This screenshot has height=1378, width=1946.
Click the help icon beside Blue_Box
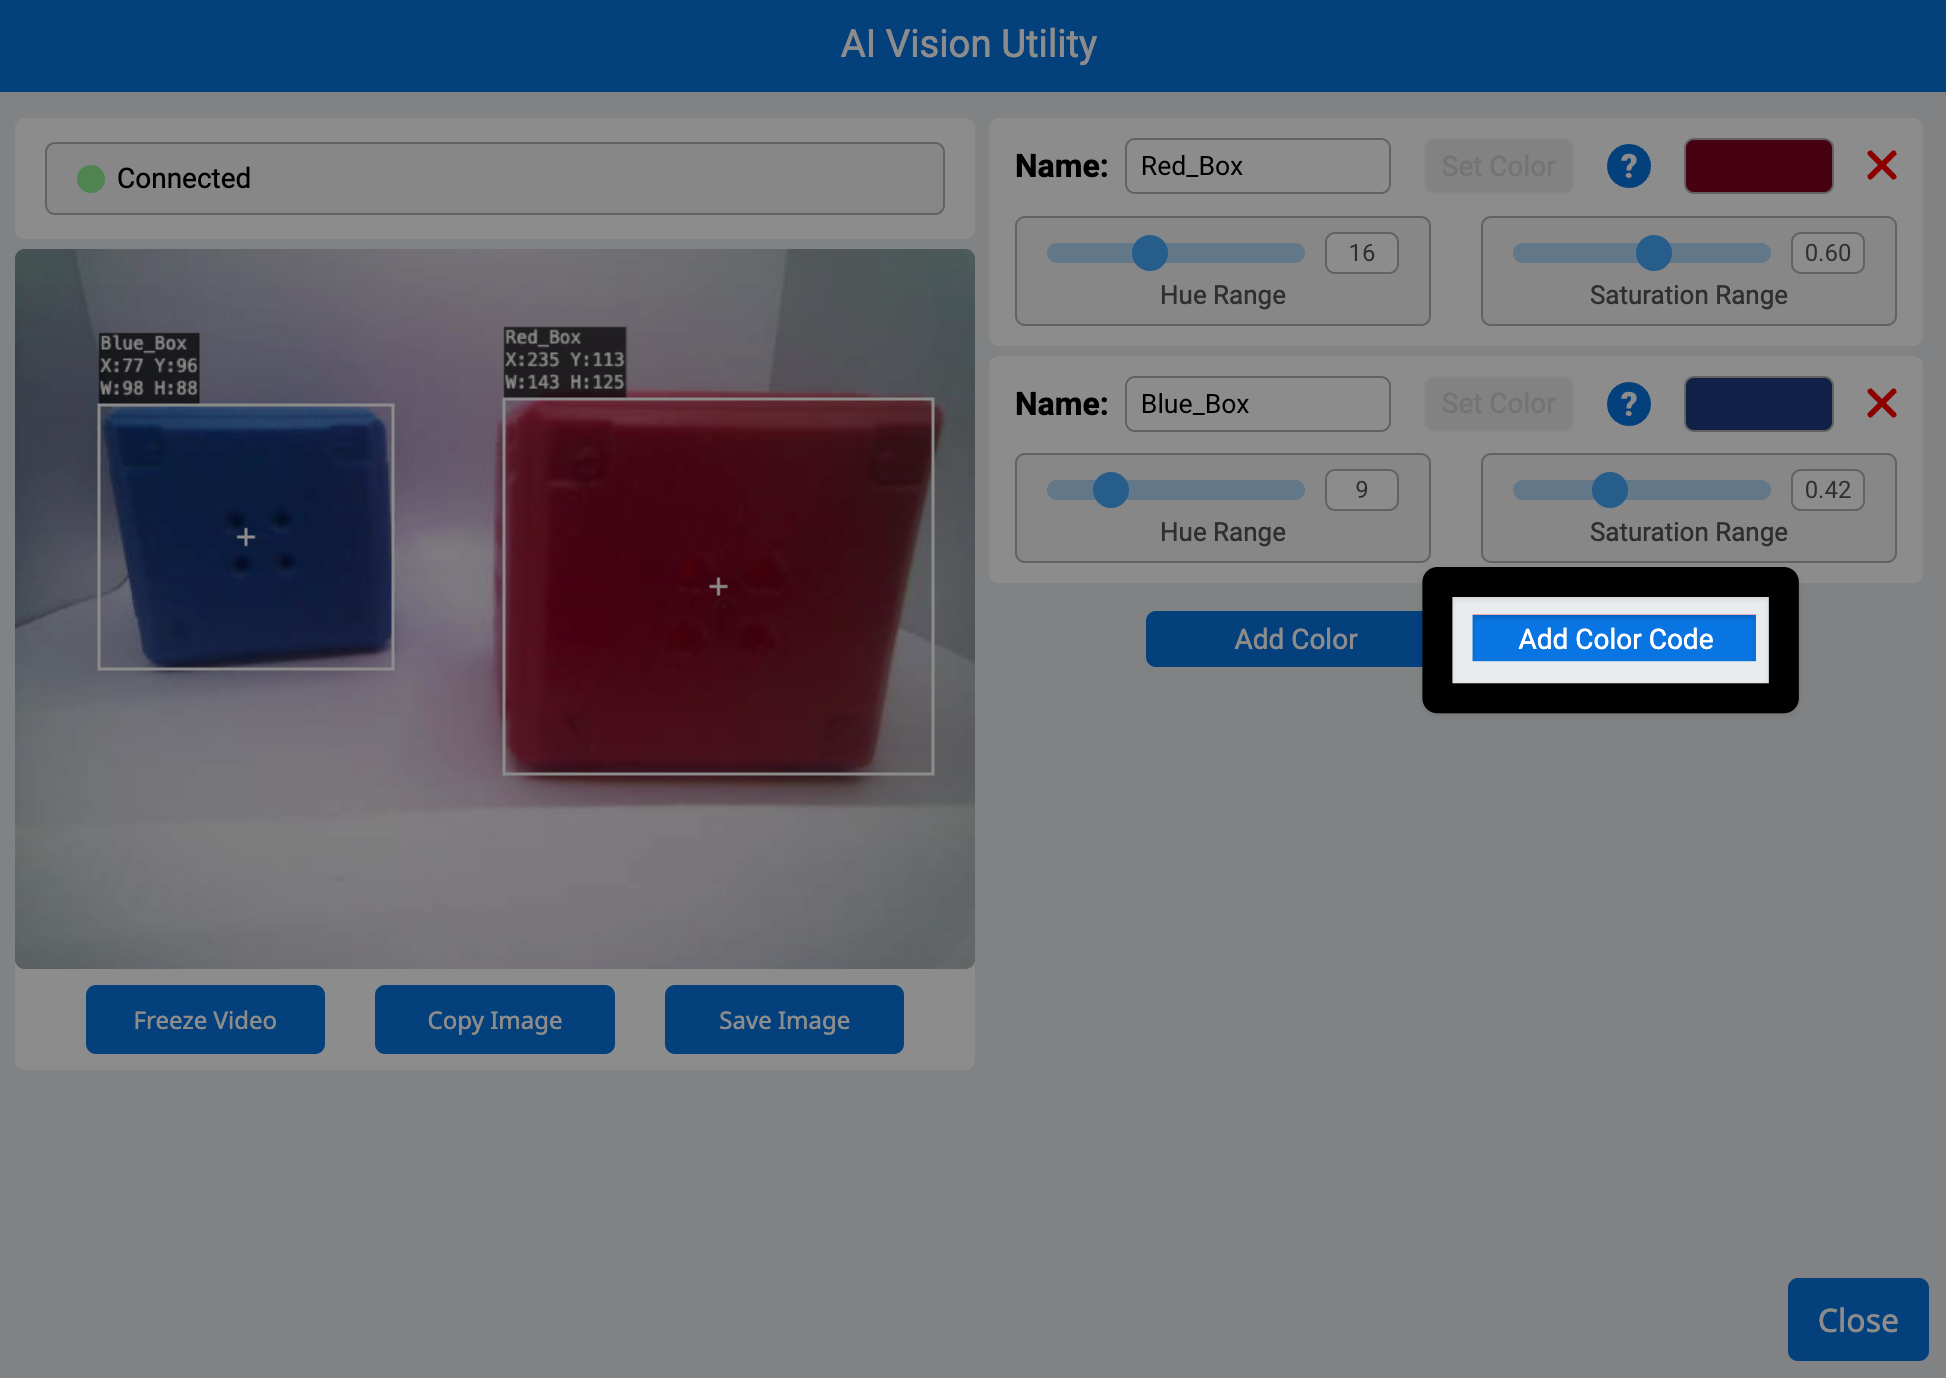point(1628,404)
